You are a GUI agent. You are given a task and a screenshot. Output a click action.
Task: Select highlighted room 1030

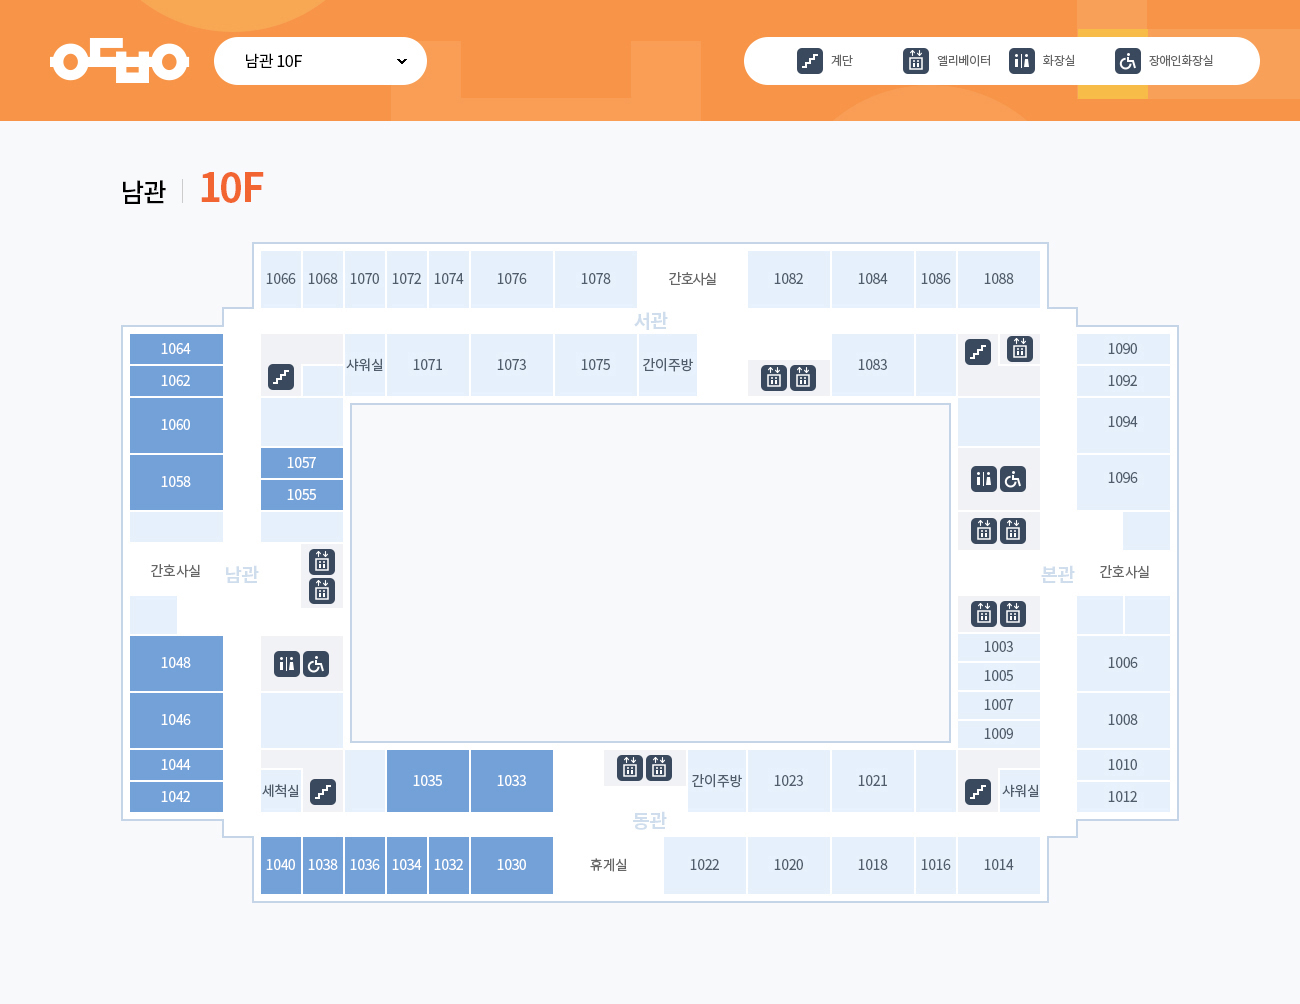click(x=512, y=865)
